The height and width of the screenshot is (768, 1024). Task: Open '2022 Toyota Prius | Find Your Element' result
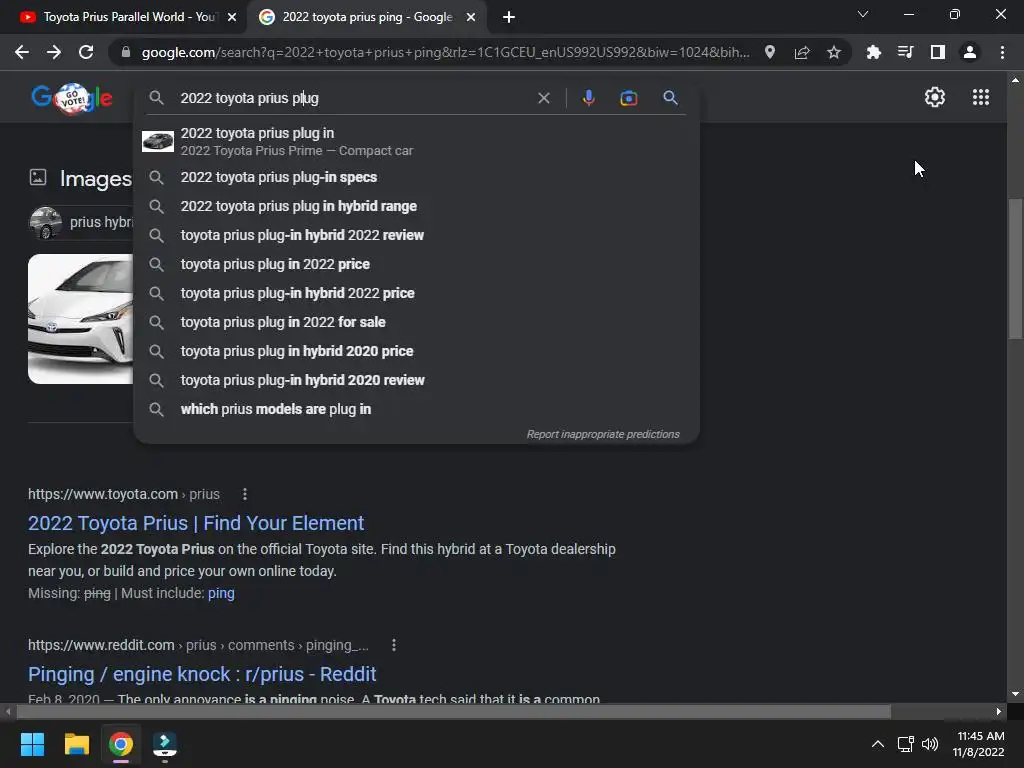point(196,523)
